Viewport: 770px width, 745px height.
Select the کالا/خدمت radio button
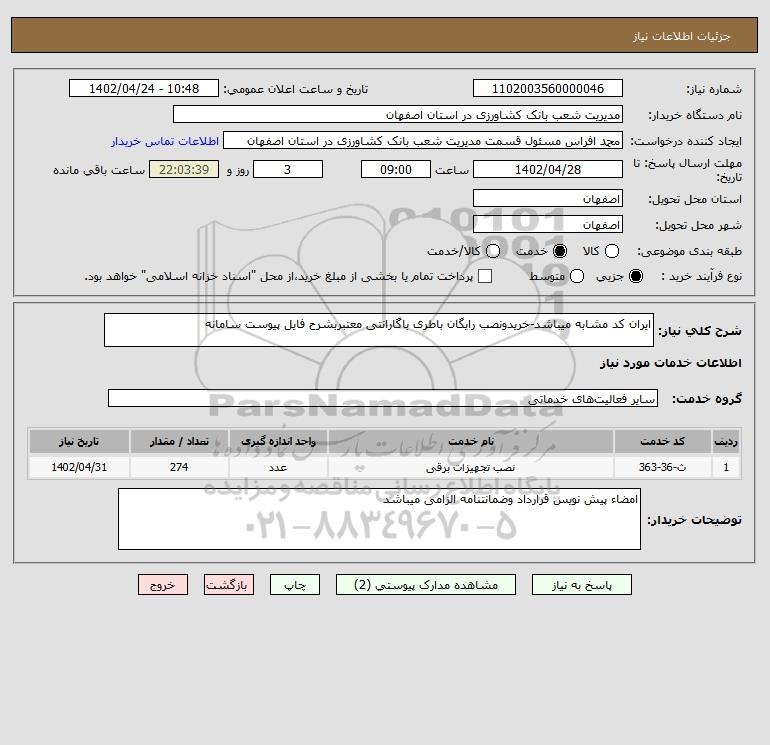click(493, 251)
